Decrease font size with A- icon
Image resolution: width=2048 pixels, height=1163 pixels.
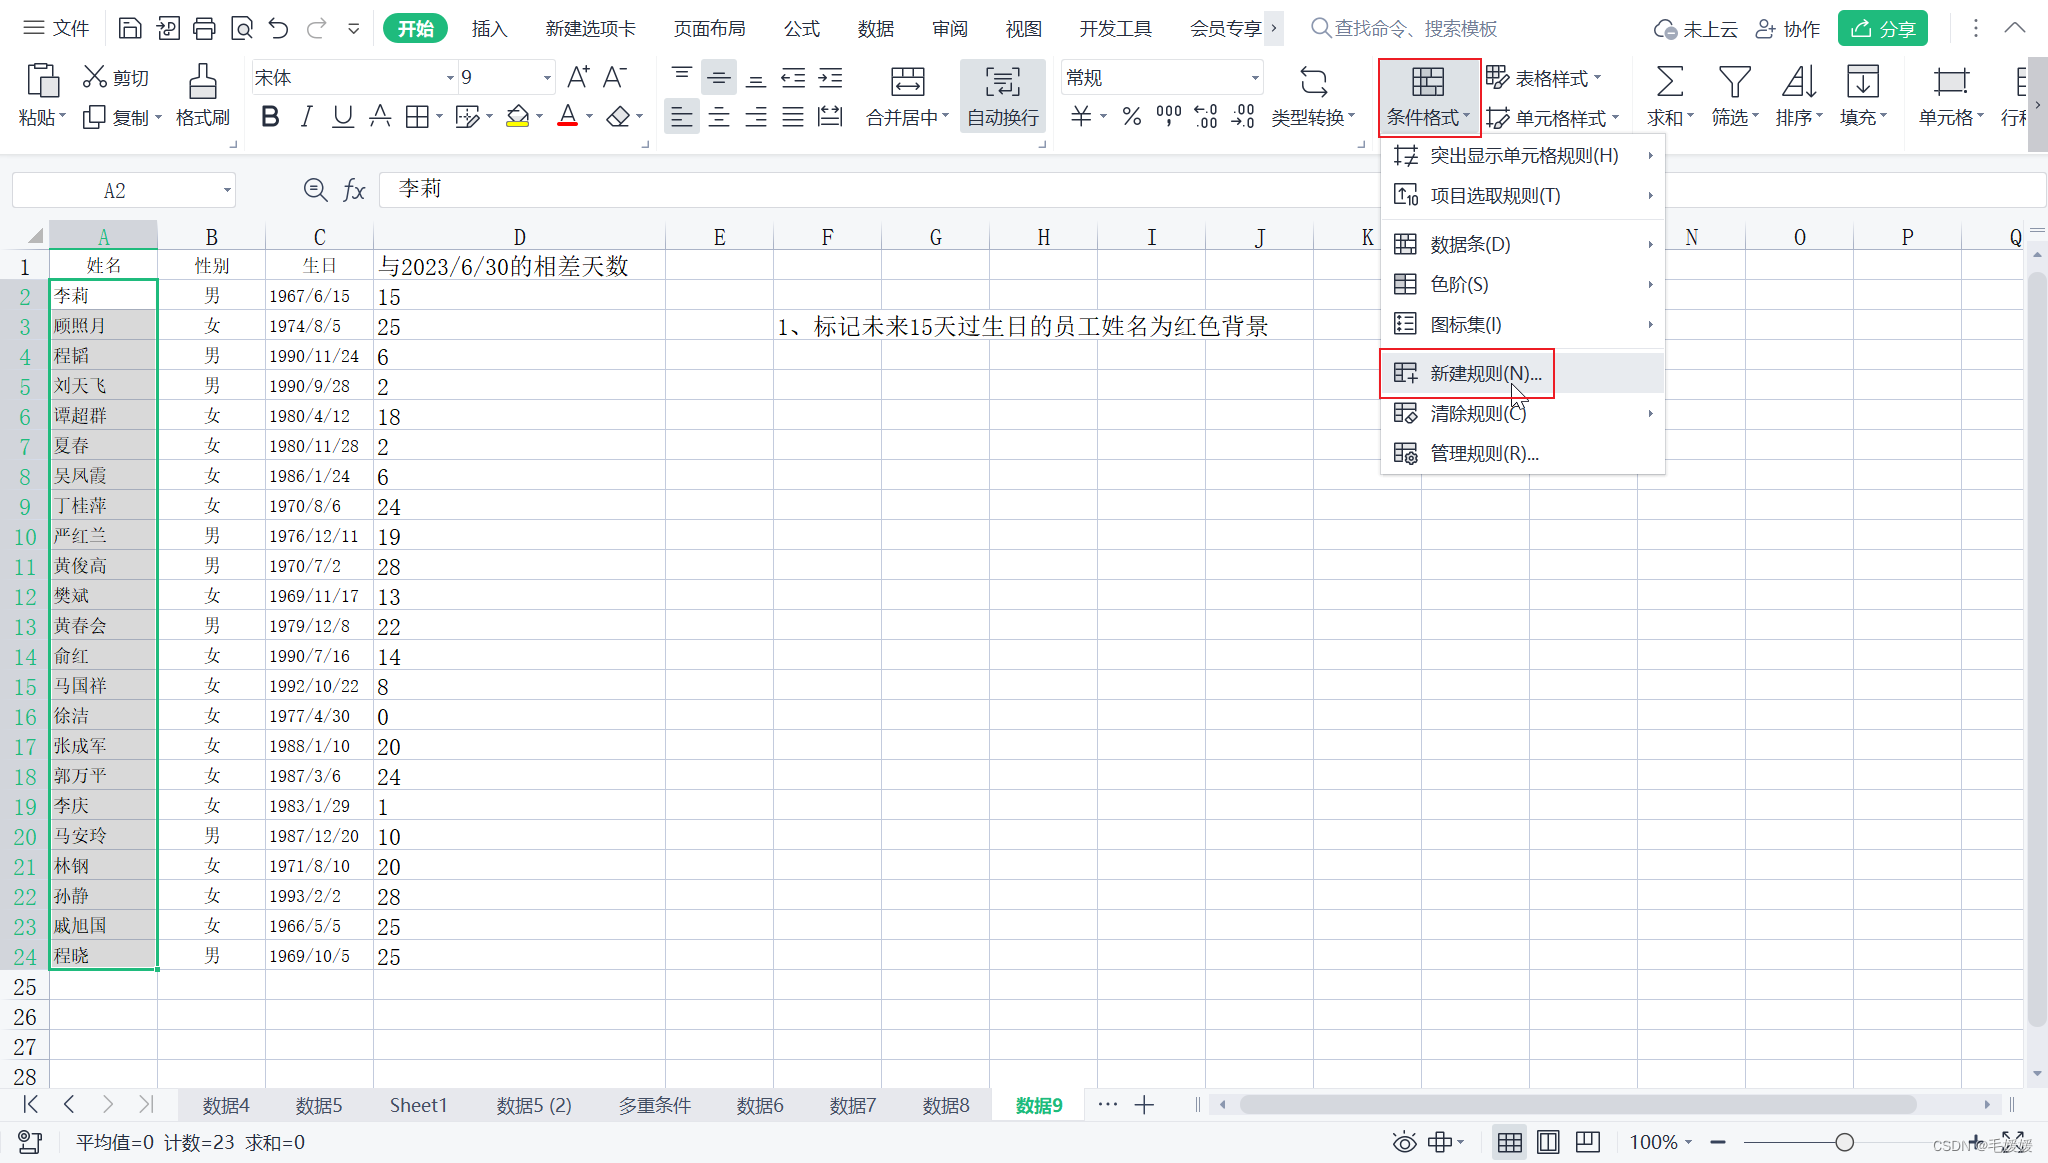(x=615, y=77)
